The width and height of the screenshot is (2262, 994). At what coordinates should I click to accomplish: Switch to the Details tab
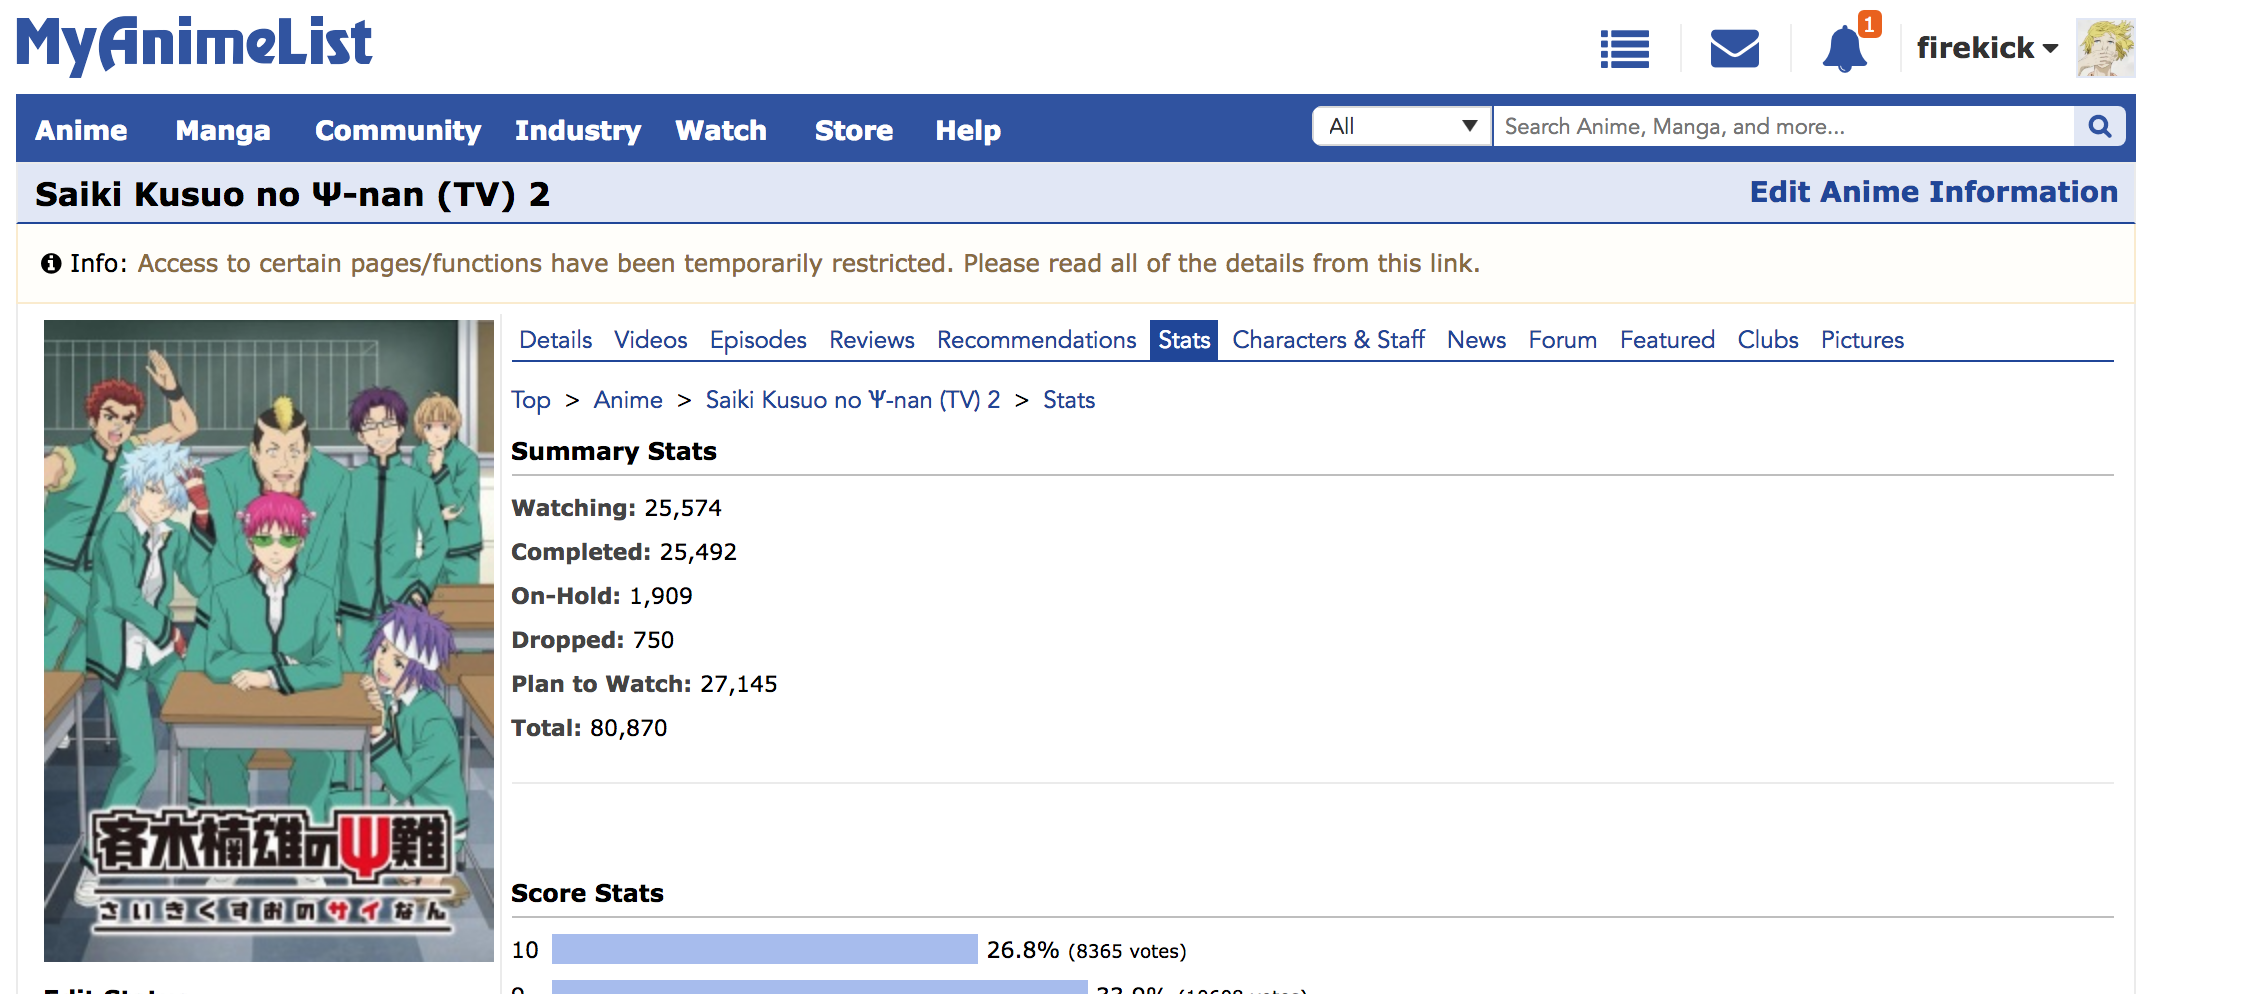tap(555, 340)
